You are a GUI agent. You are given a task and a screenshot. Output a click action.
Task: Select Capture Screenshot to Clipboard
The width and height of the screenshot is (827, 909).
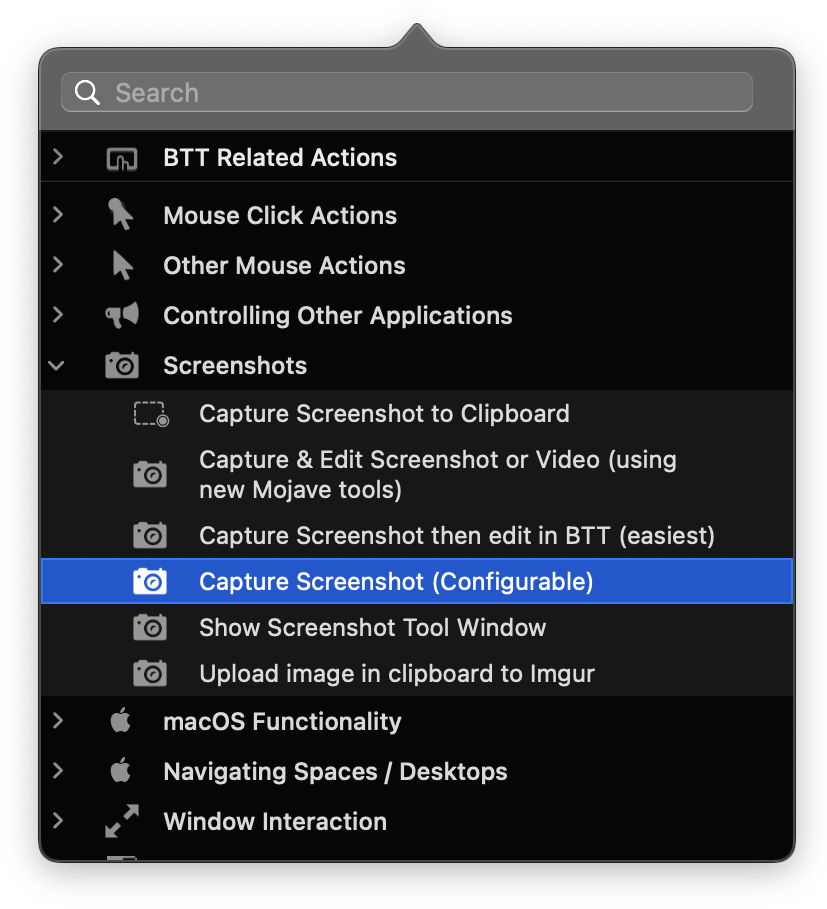(384, 414)
